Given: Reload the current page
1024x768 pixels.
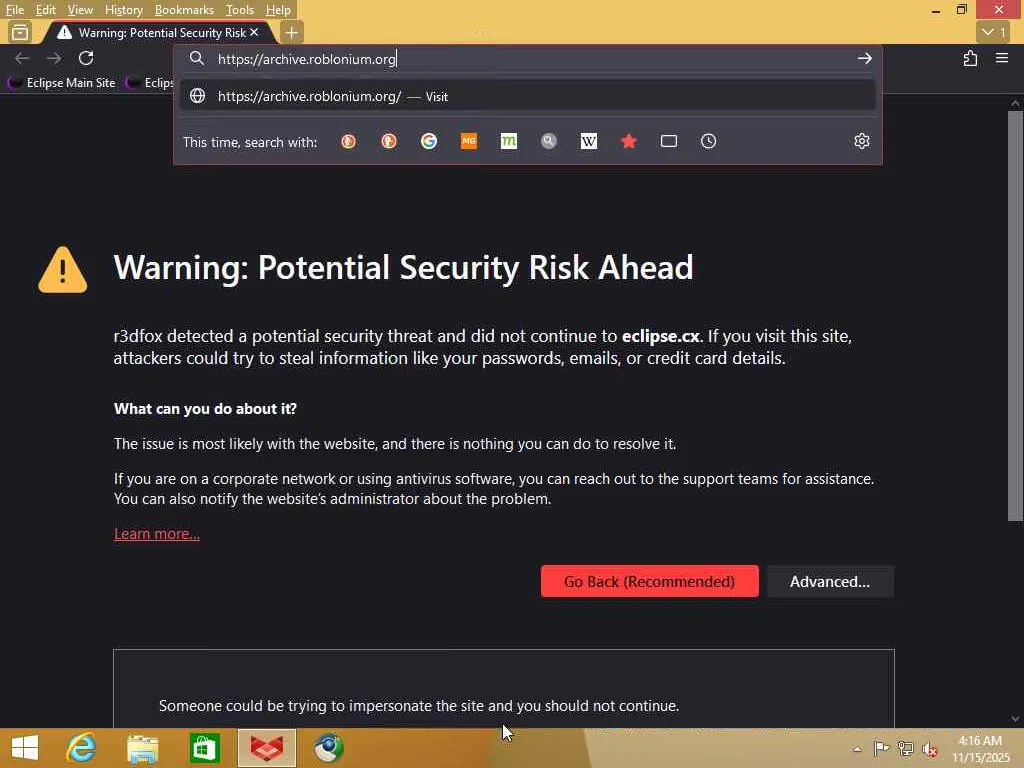Looking at the screenshot, I should [86, 58].
